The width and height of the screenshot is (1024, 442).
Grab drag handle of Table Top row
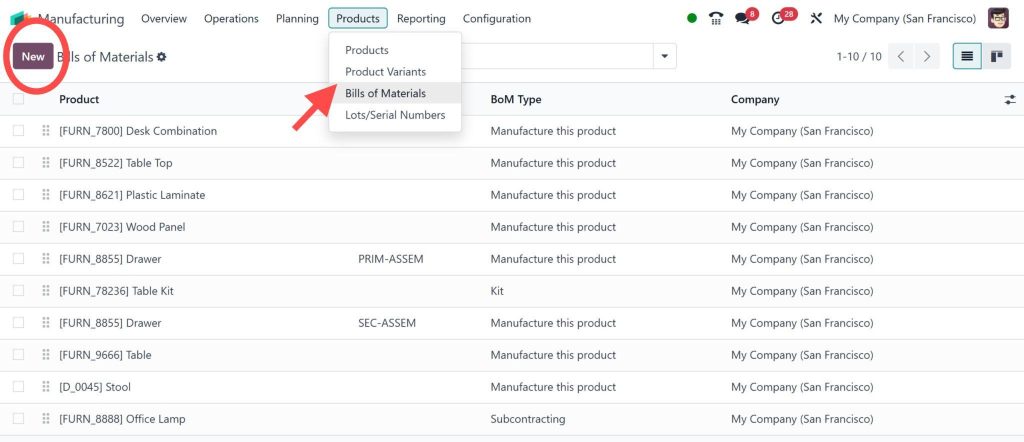click(x=46, y=163)
